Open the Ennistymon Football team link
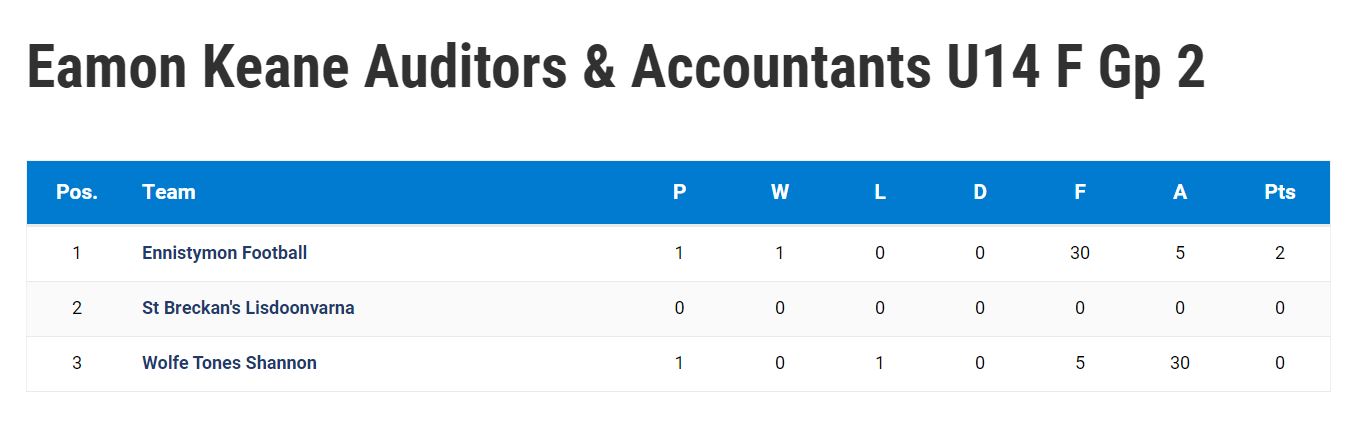Viewport: 1347px width, 427px height. 224,253
